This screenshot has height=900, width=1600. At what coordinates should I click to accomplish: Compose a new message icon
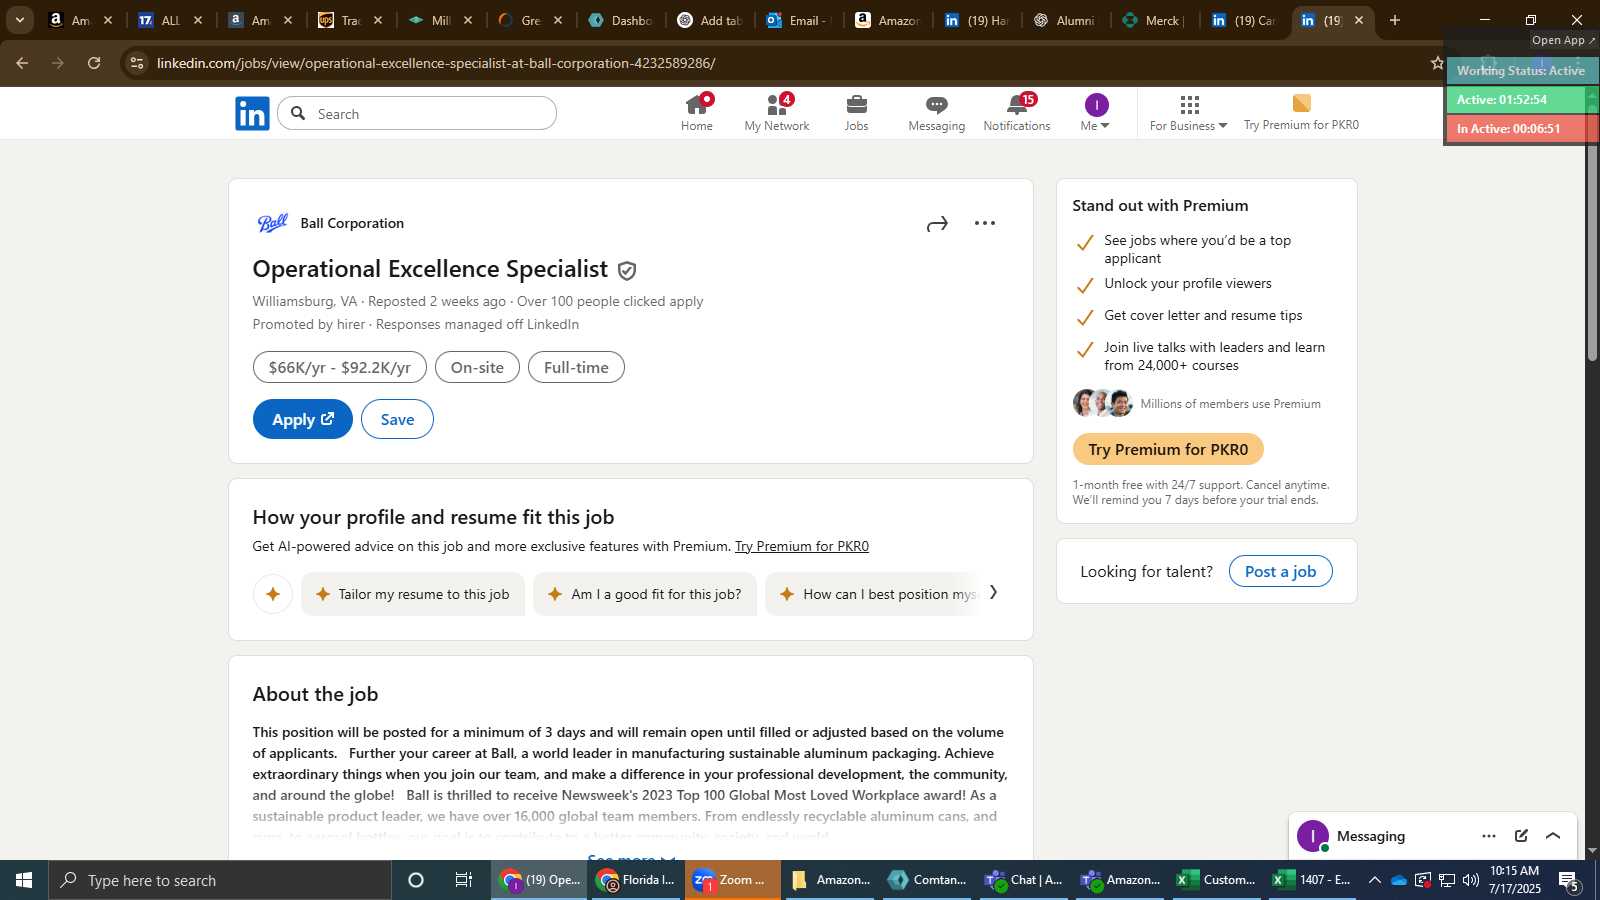click(1521, 836)
